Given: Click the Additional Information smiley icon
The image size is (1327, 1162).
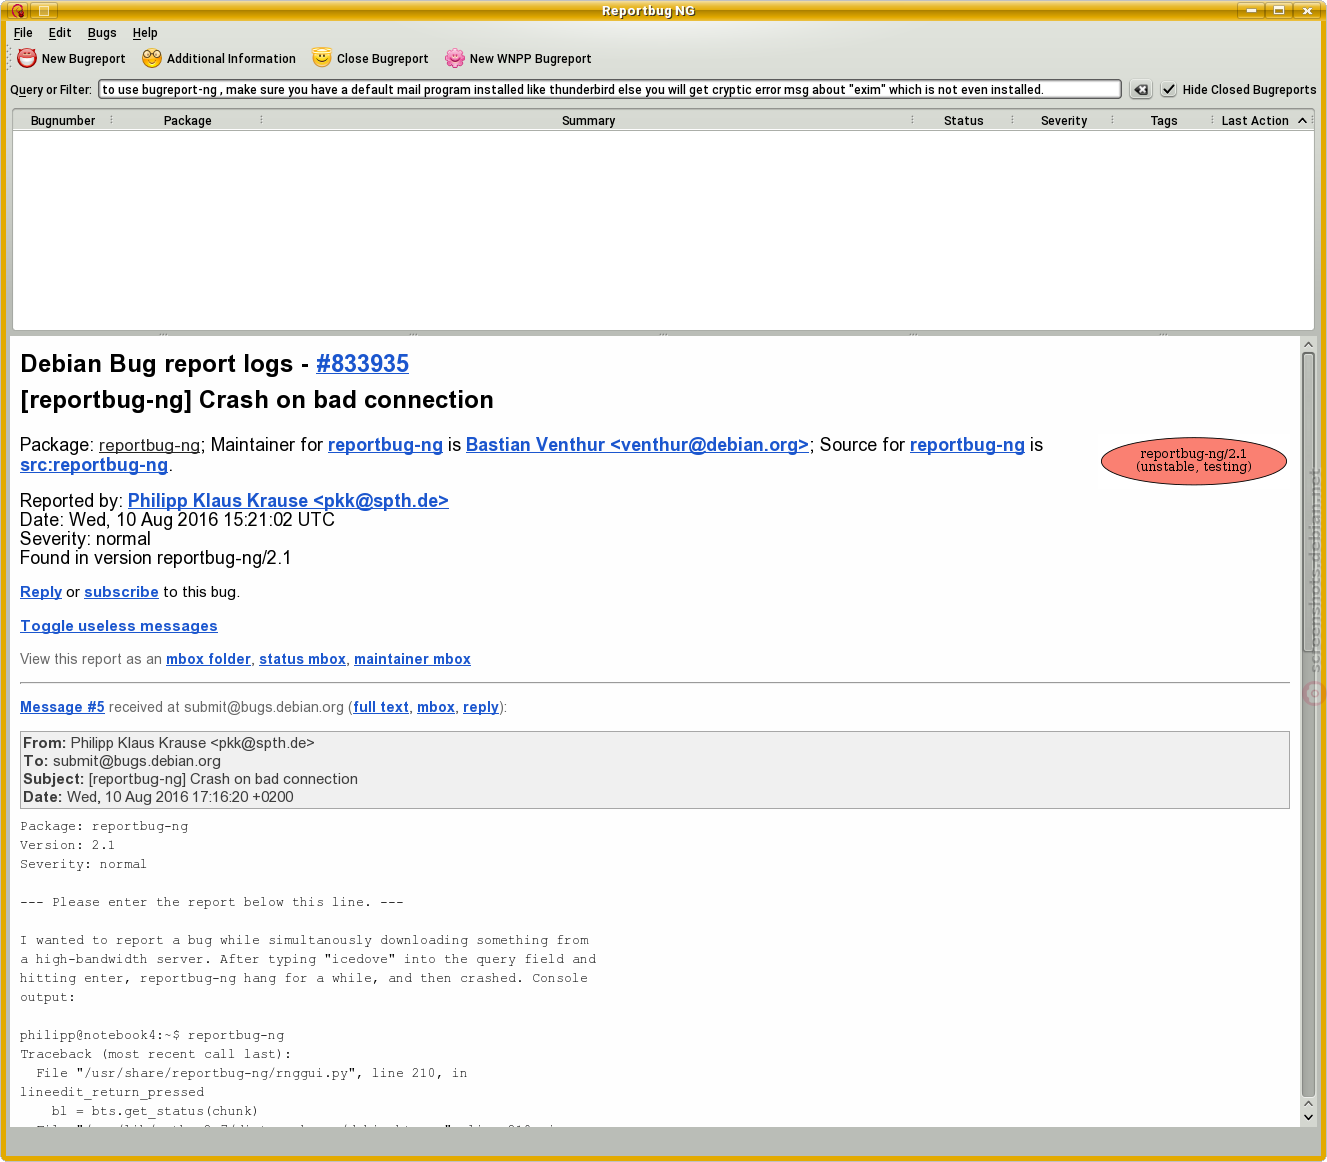Looking at the screenshot, I should pyautogui.click(x=152, y=58).
